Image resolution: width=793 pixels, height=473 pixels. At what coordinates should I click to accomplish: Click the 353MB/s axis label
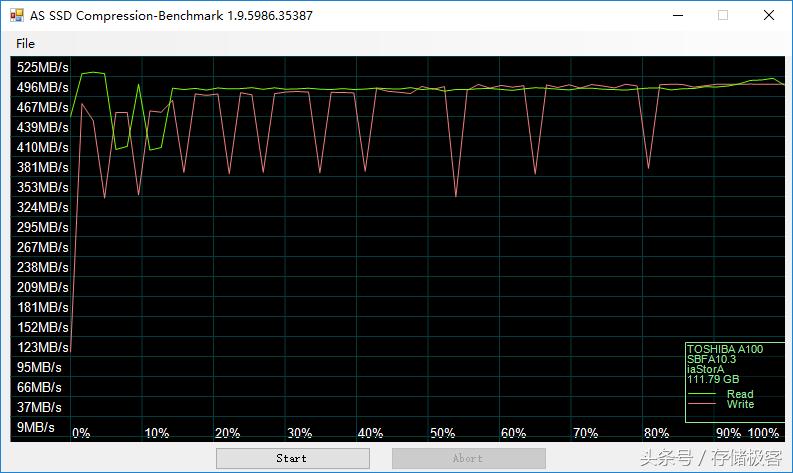pyautogui.click(x=42, y=187)
